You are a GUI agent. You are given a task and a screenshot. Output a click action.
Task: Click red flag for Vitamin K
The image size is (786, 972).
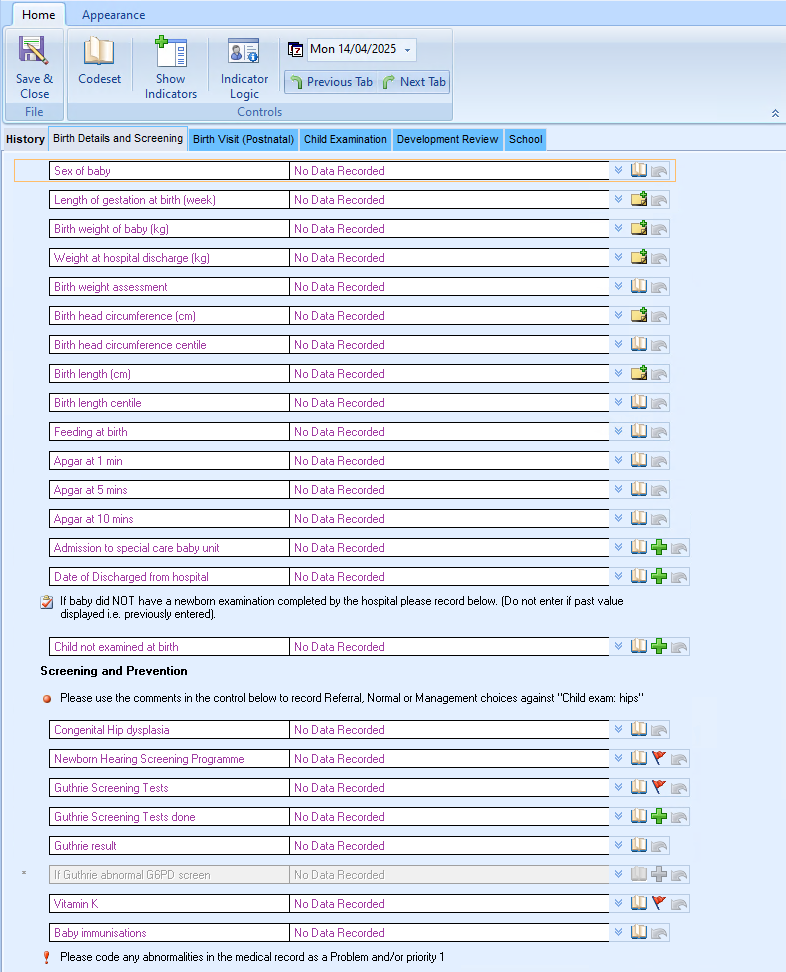pos(659,903)
